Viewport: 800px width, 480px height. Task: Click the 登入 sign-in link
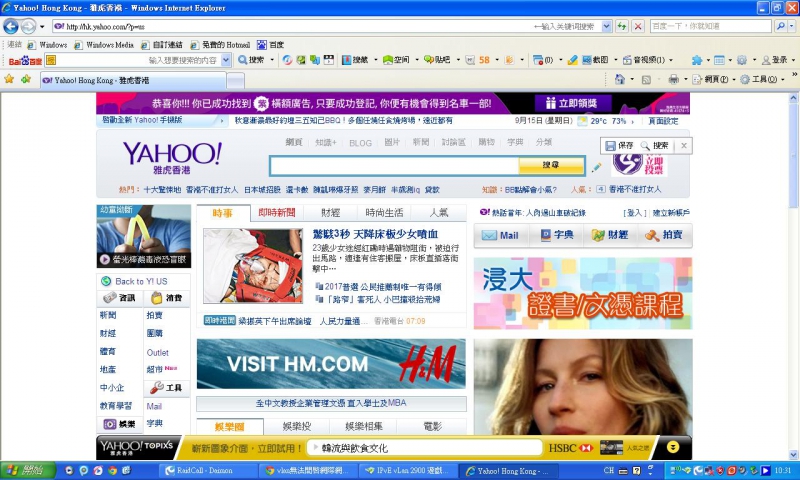(635, 213)
